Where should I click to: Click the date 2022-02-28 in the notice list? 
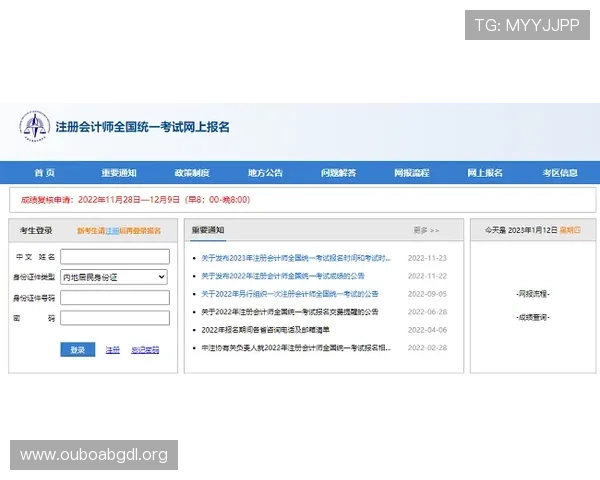(x=427, y=348)
